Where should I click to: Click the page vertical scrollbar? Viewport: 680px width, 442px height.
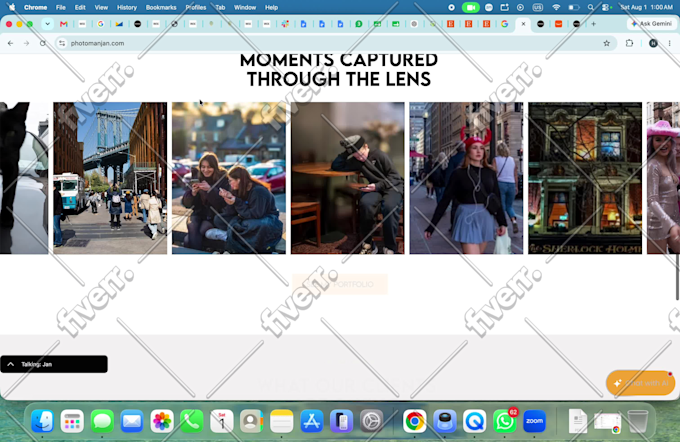click(677, 277)
